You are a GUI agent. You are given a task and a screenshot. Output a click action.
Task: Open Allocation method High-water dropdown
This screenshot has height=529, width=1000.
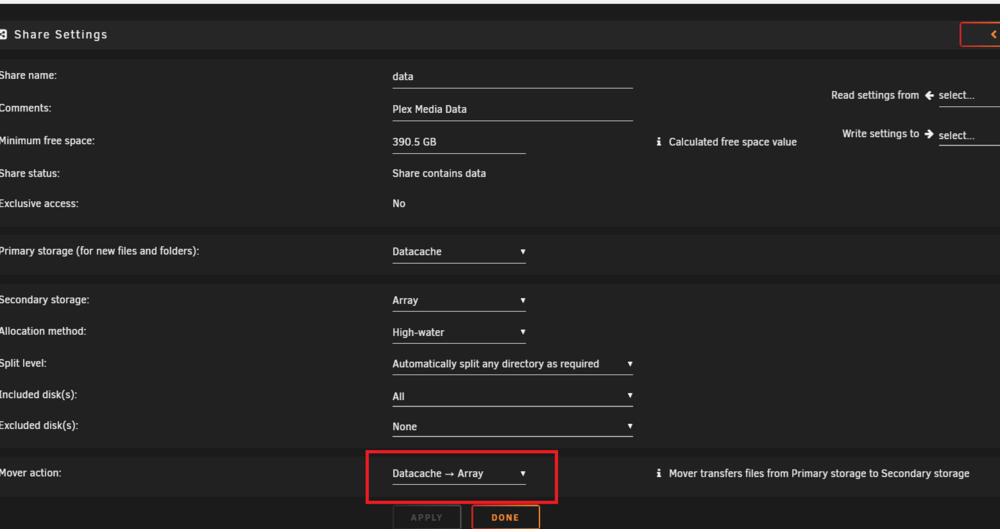pos(459,332)
